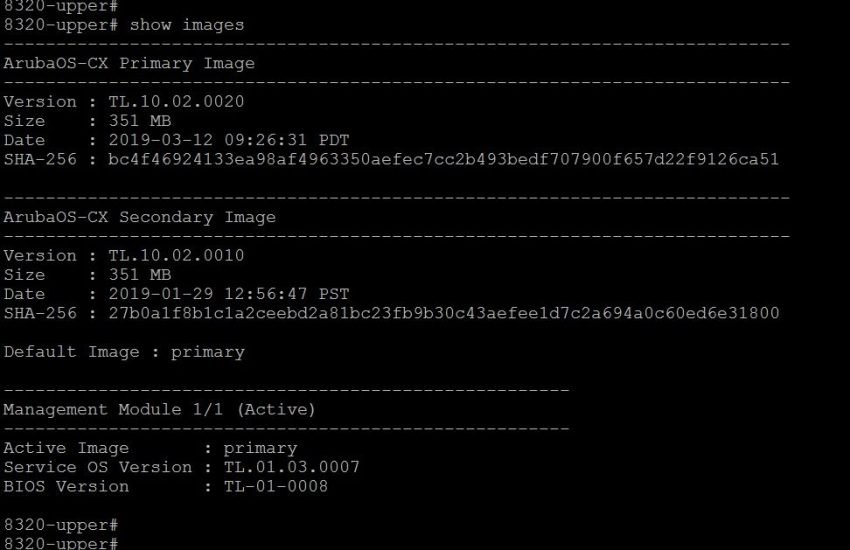Click the last 8320-upper# prompt at the bottom

61,543
